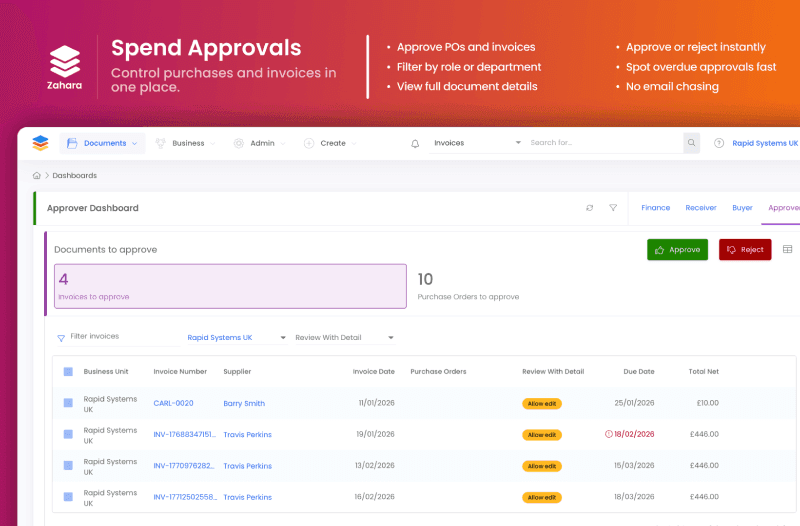Click the Filter invoices funnel icon
The image size is (800, 526).
click(x=61, y=338)
